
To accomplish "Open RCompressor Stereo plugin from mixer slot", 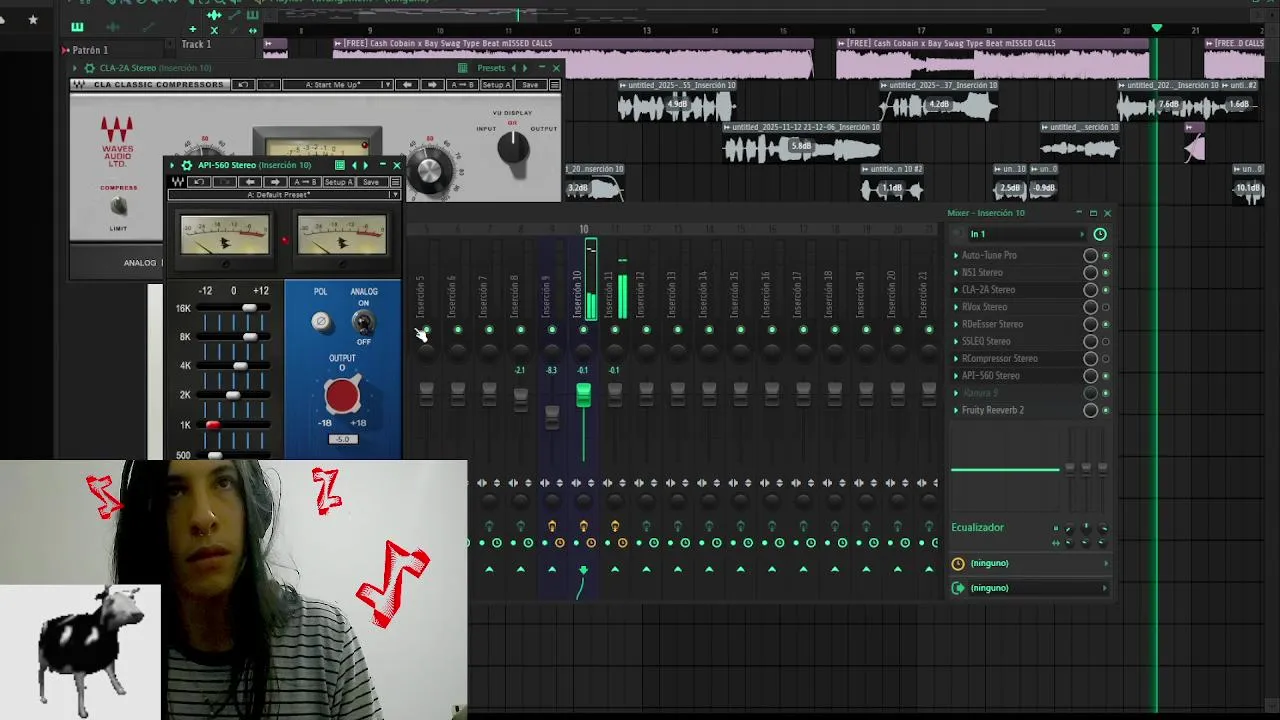I will point(1000,358).
